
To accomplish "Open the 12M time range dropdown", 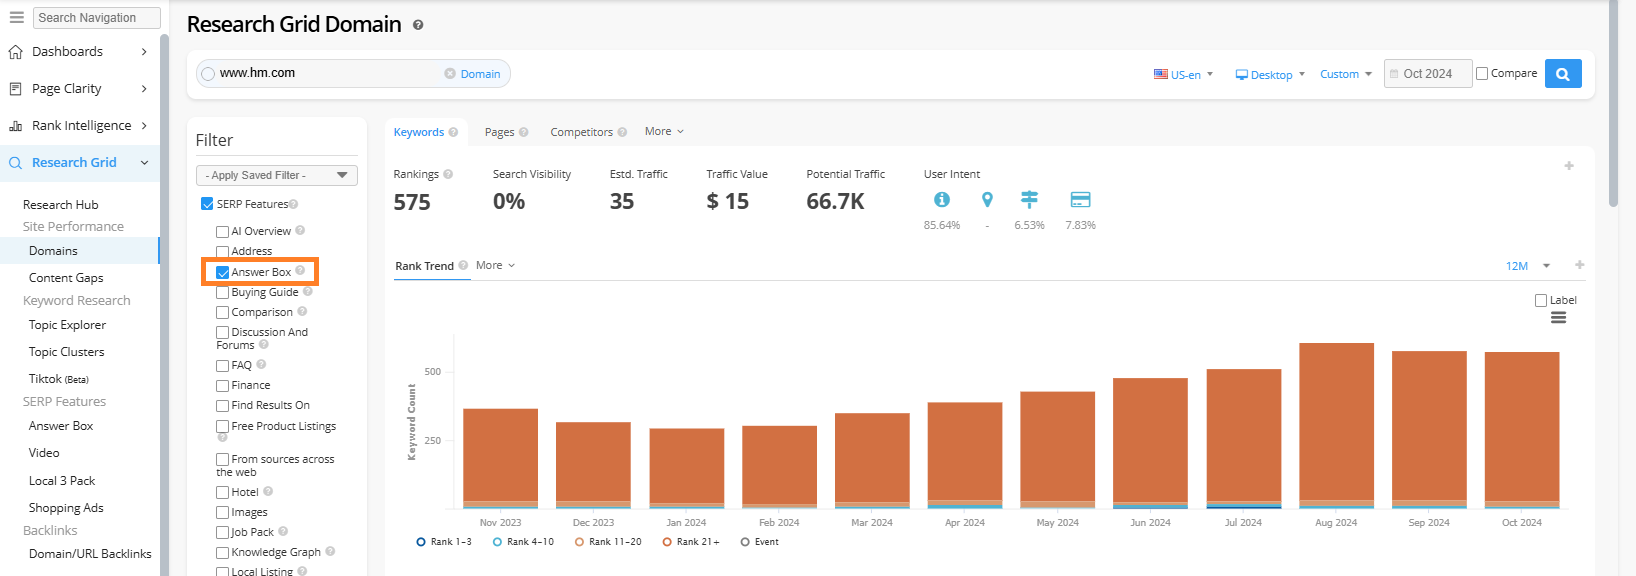I will [1528, 266].
